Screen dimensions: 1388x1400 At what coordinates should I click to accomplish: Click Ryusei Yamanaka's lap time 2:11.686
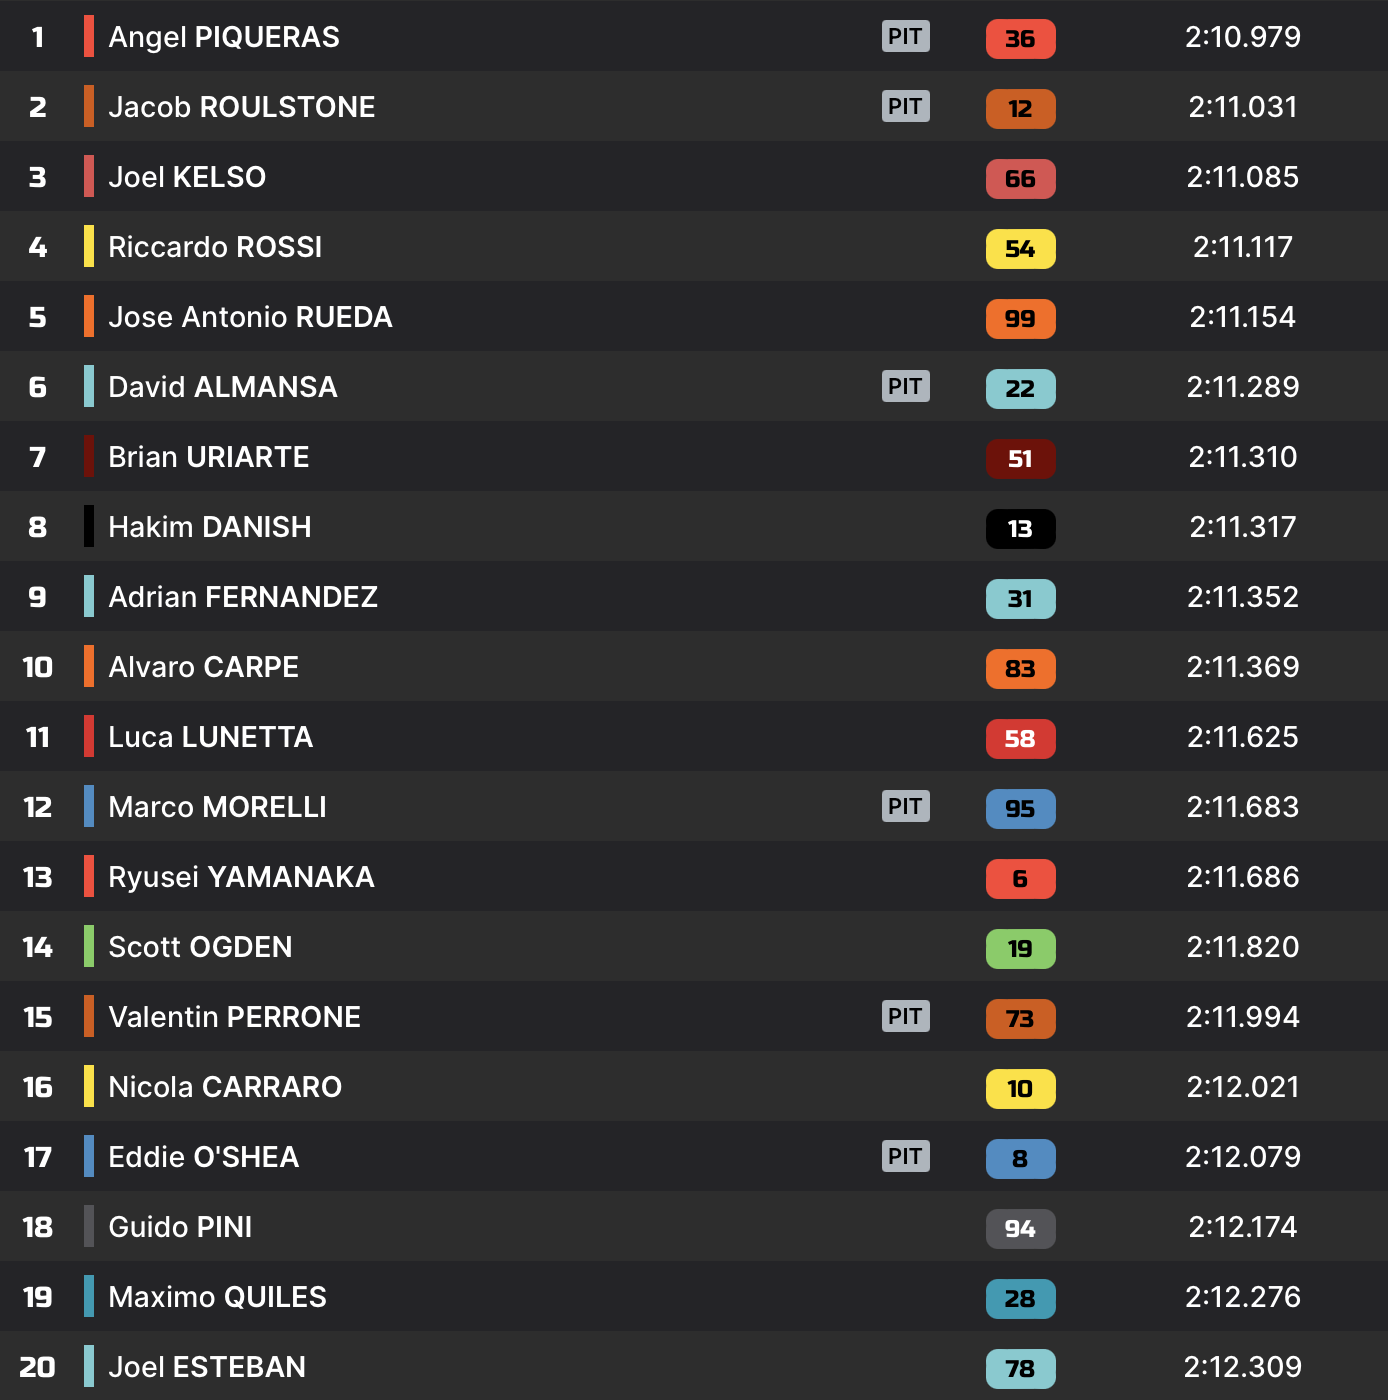(1242, 877)
